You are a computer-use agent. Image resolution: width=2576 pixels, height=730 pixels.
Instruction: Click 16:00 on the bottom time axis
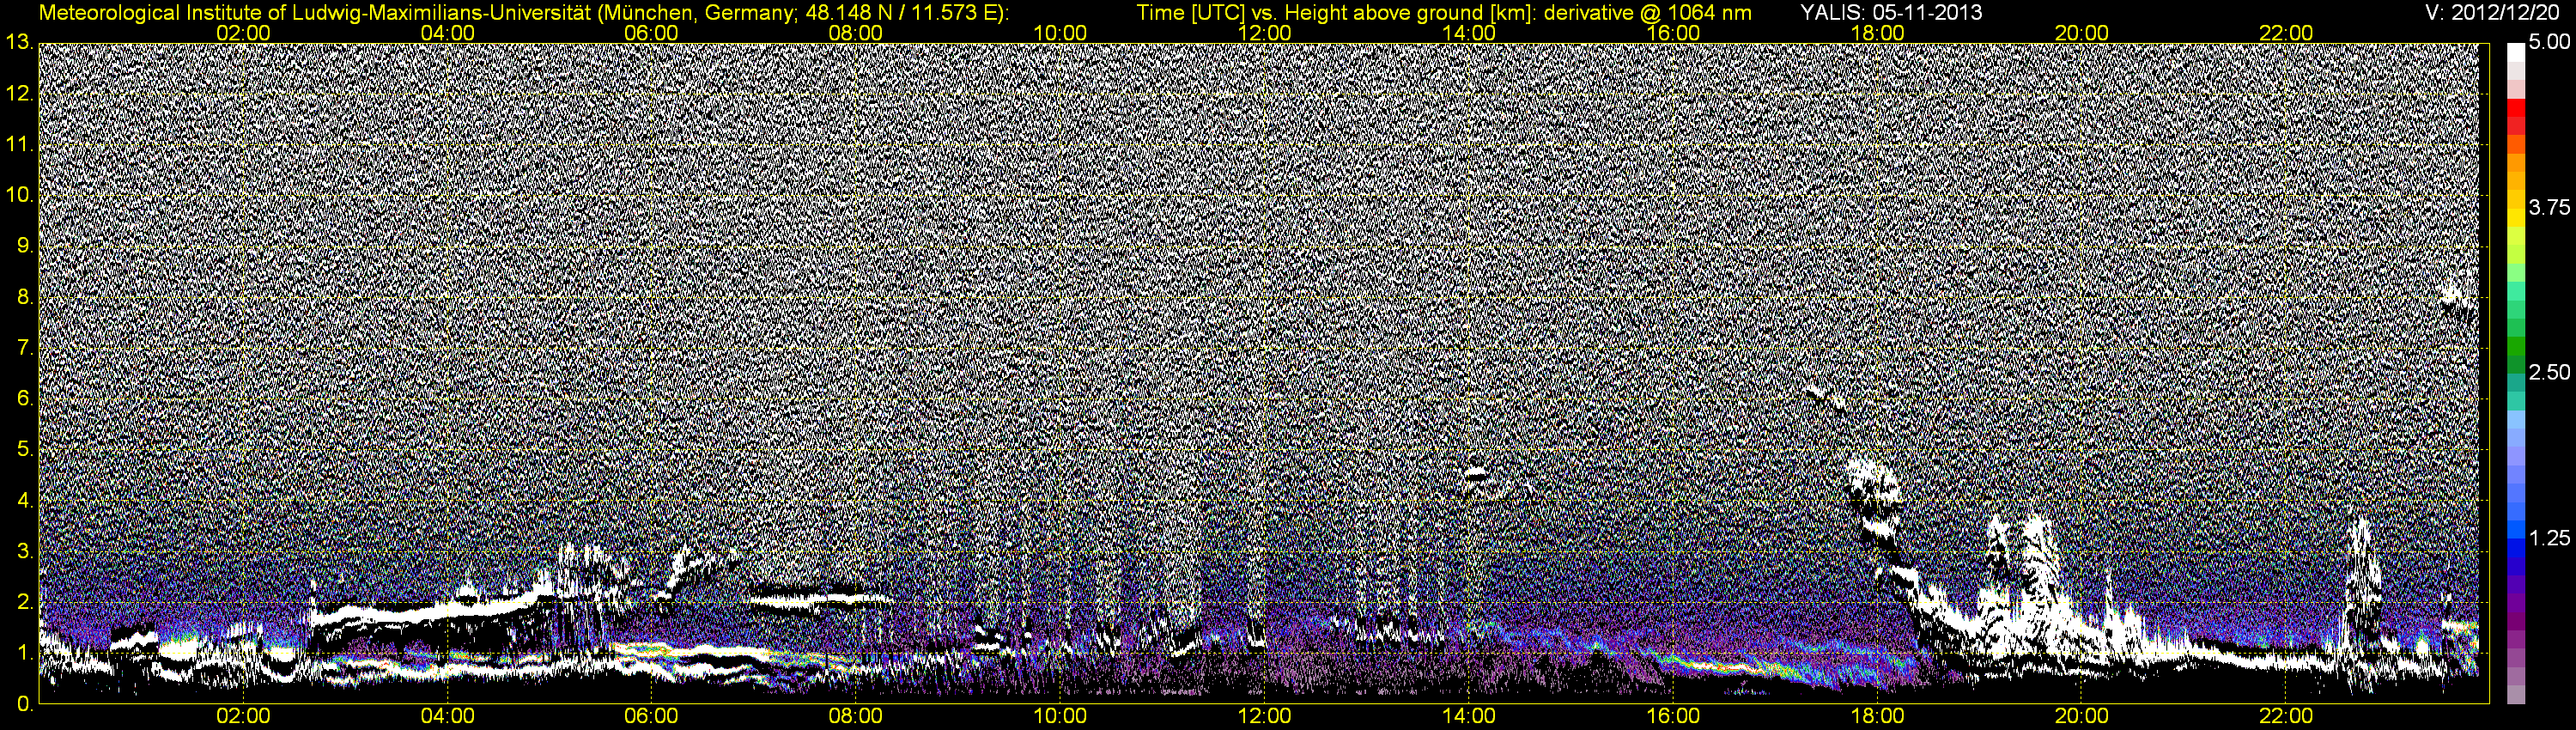[1673, 716]
